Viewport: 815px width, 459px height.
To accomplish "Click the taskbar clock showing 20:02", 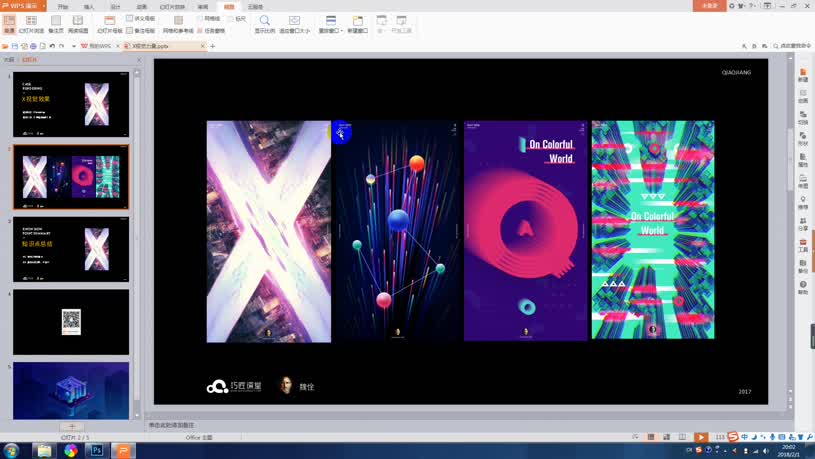I will pyautogui.click(x=788, y=451).
